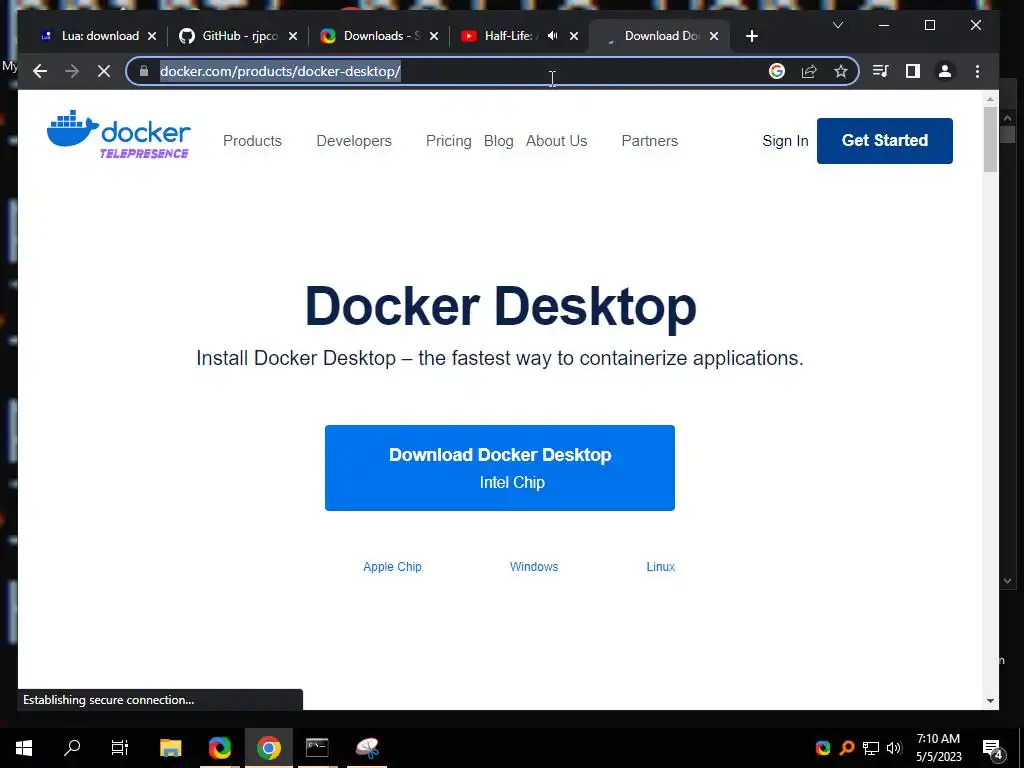Open the clock showing 7:10 AM
Viewport: 1024px width, 768px height.
click(938, 748)
